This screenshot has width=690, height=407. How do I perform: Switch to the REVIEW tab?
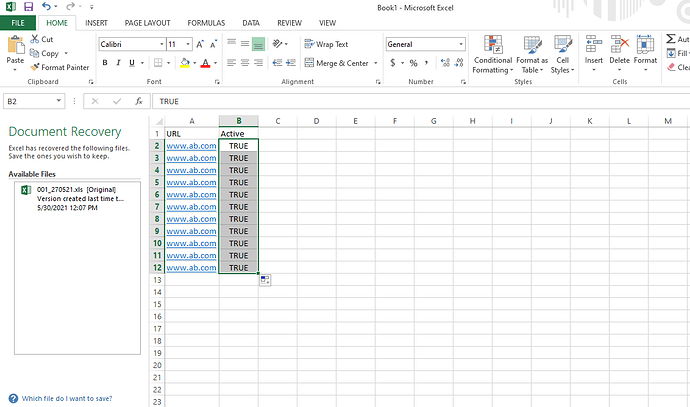(289, 23)
